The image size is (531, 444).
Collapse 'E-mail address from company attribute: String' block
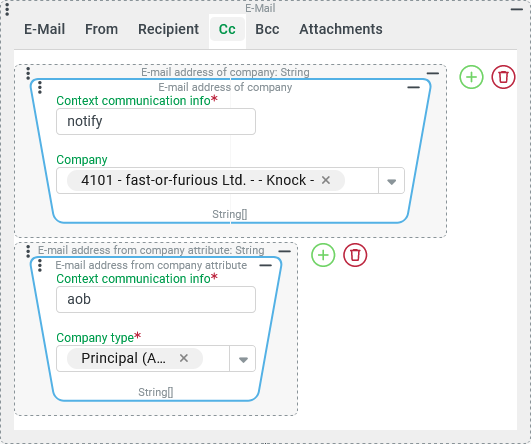click(x=284, y=251)
